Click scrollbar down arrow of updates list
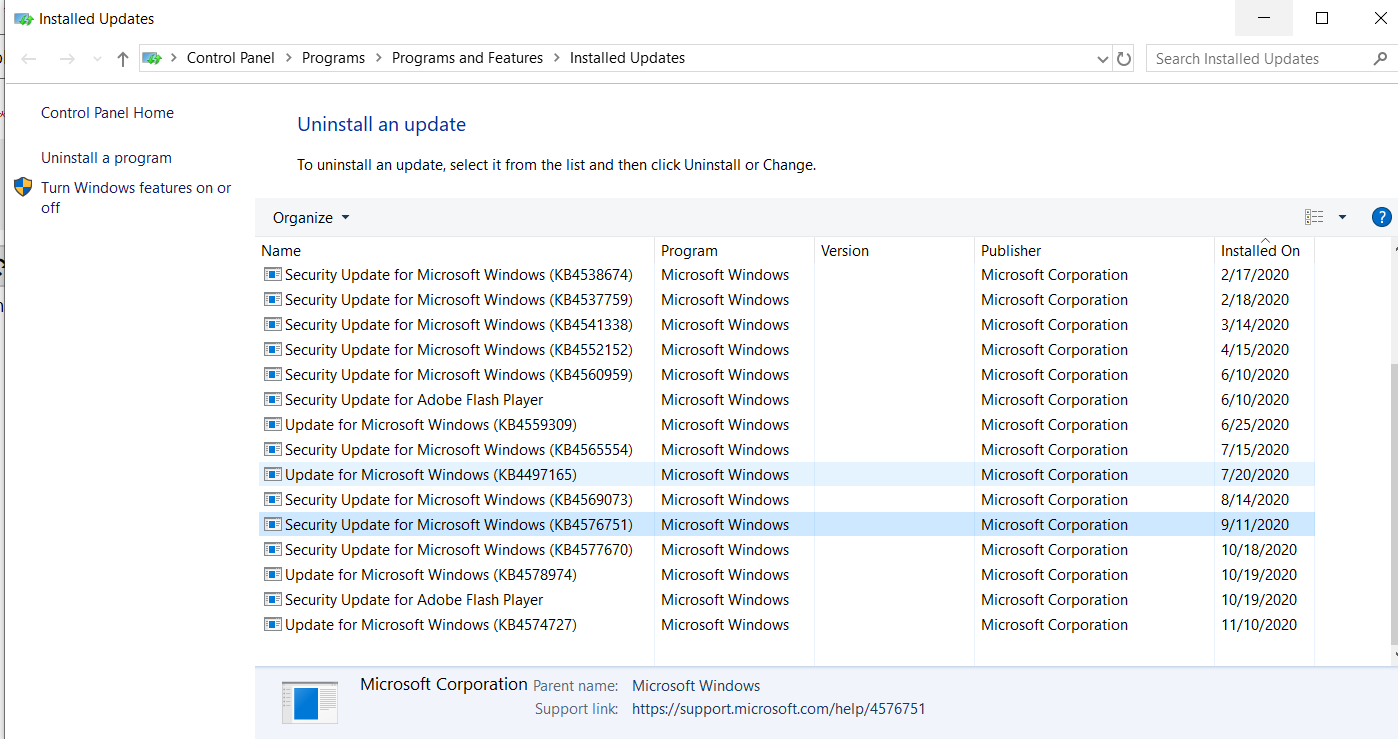1398x739 pixels. (x=1395, y=655)
